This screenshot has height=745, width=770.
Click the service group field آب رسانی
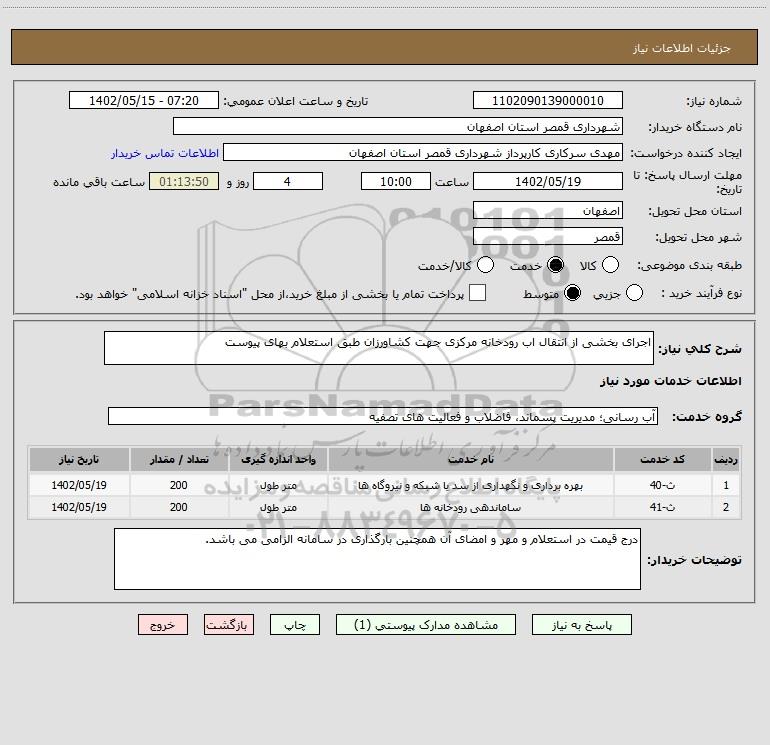pos(383,416)
